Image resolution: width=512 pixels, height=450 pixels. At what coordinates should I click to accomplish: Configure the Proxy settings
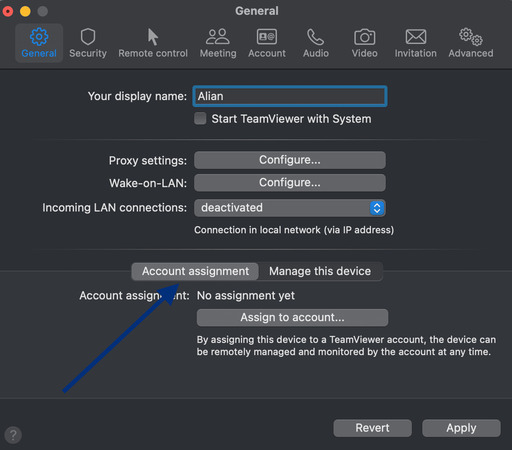pos(290,160)
